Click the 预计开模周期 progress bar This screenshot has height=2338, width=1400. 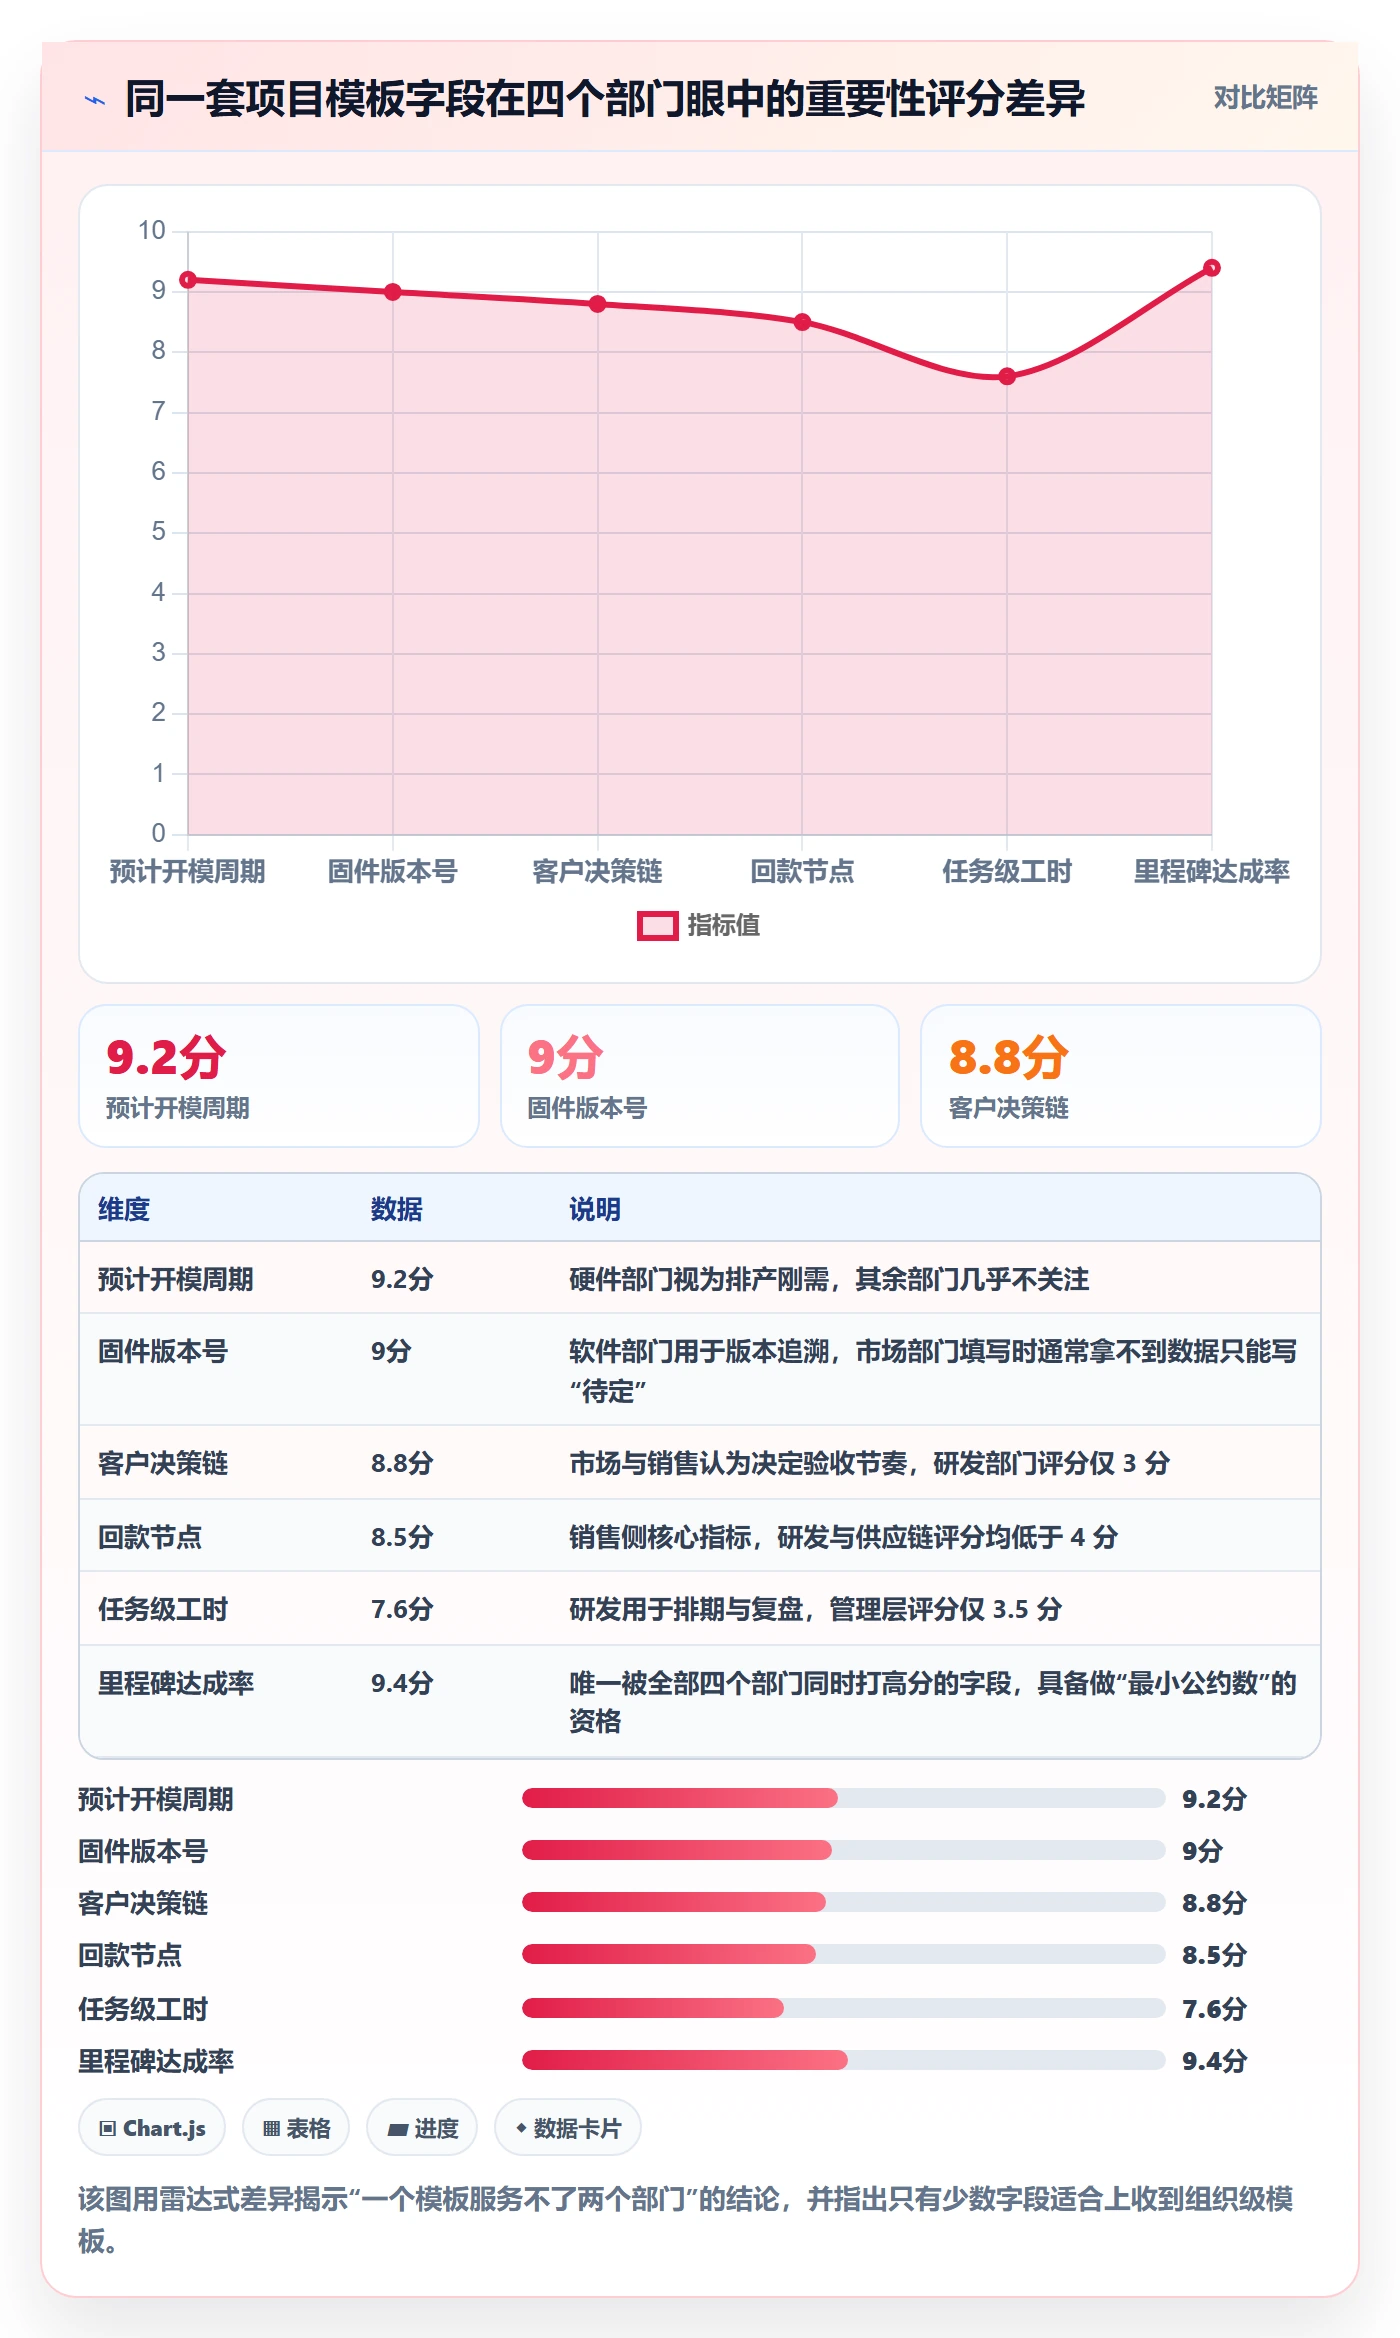point(843,1798)
